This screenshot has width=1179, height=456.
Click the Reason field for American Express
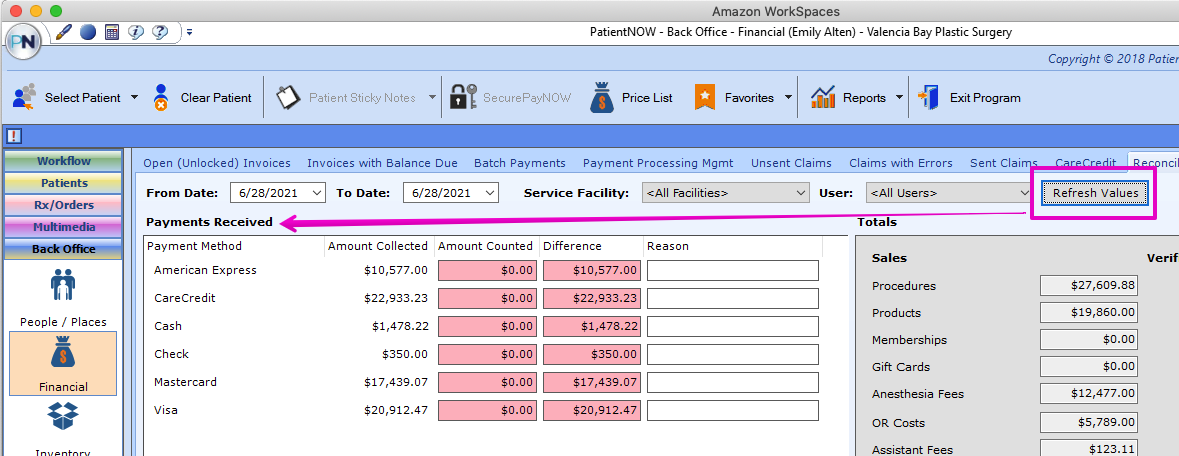pos(733,270)
